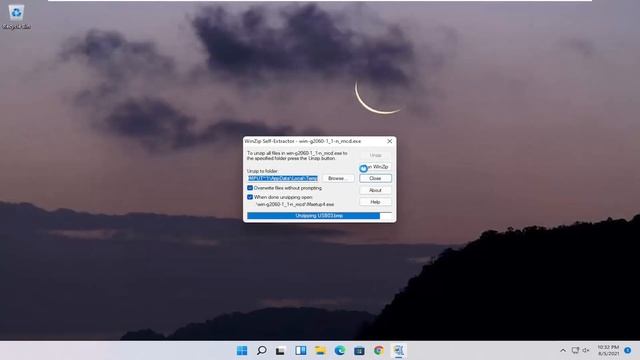The height and width of the screenshot is (360, 640).
Task: Select the WinZip Self-Extractor taskbar icon
Action: (x=398, y=351)
